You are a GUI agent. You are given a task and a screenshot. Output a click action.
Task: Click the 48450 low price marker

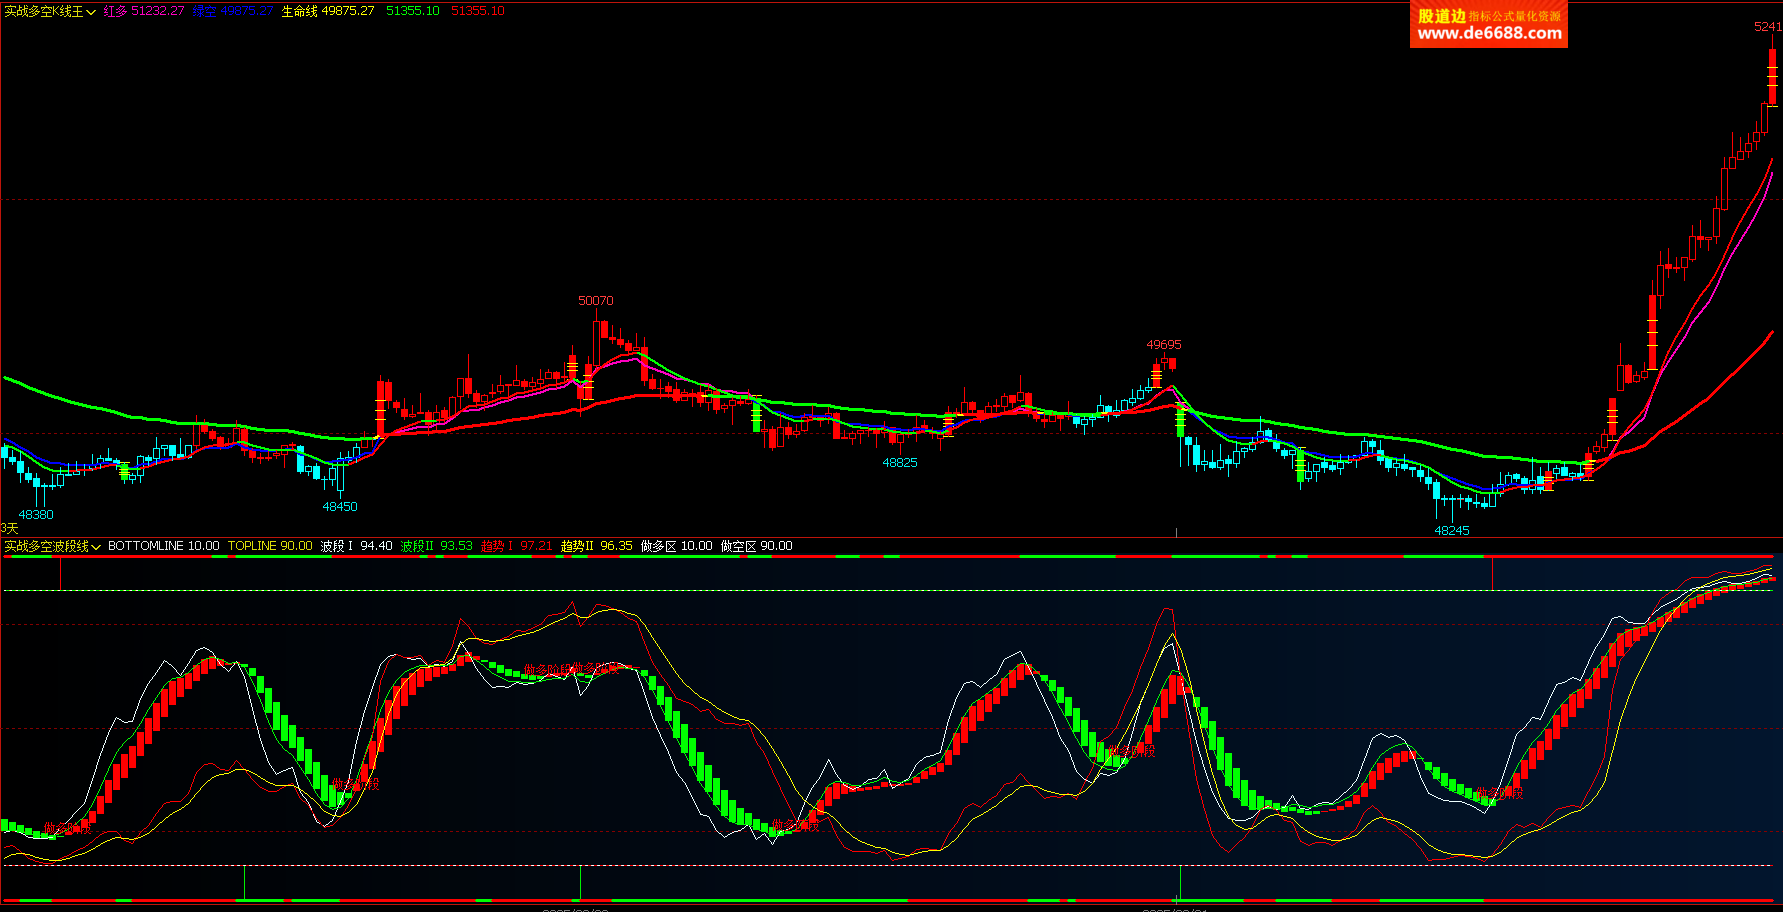(x=340, y=507)
